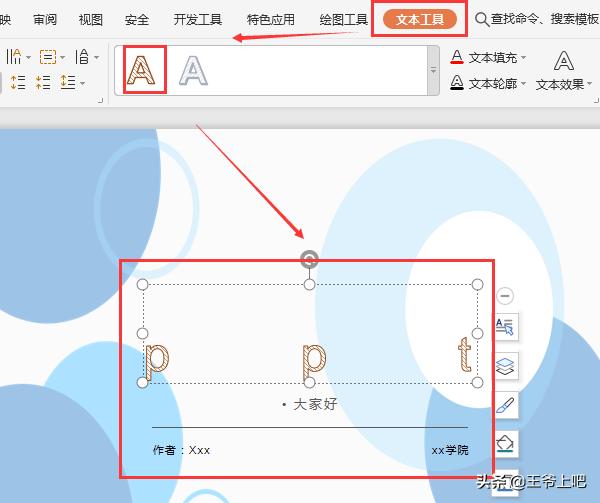Click the line spacing icon
Screen dimensions: 600x503
click(68, 82)
